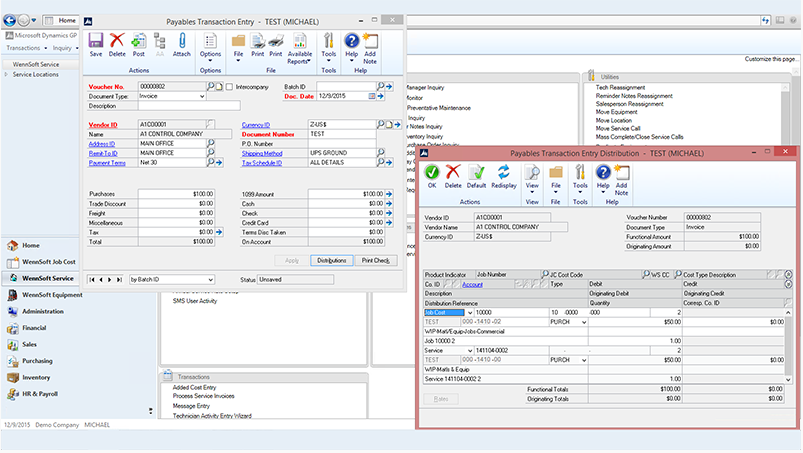Image resolution: width=803 pixels, height=453 pixels.
Task: Click Added Cost Entry under Transactions
Action: pyautogui.click(x=194, y=388)
